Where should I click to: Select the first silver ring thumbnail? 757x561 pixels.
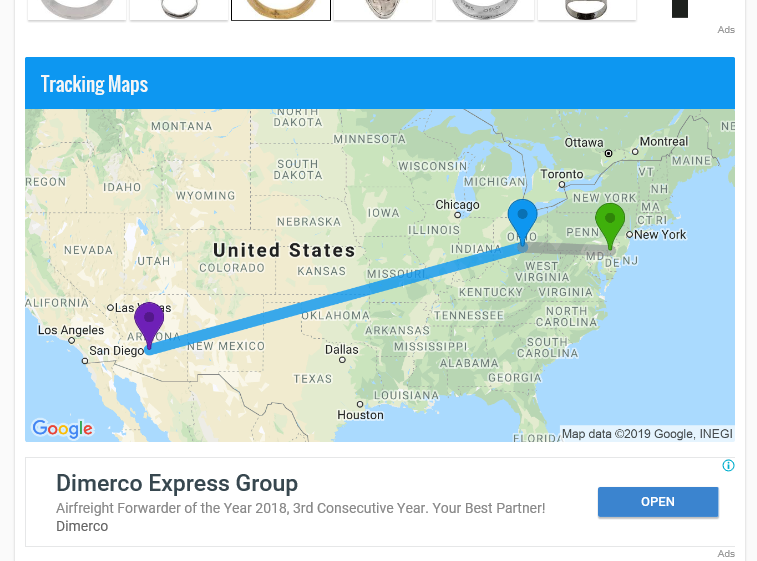[x=76, y=9]
